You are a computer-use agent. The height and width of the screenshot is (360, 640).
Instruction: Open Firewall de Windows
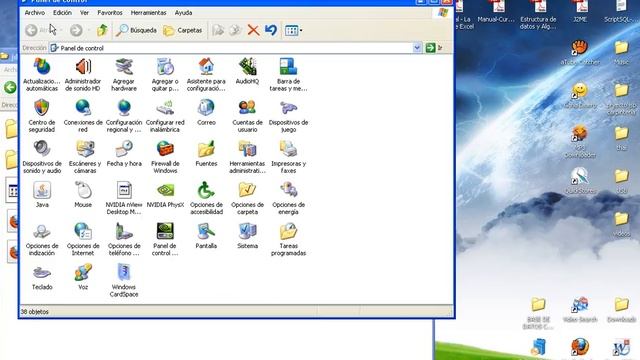[165, 157]
